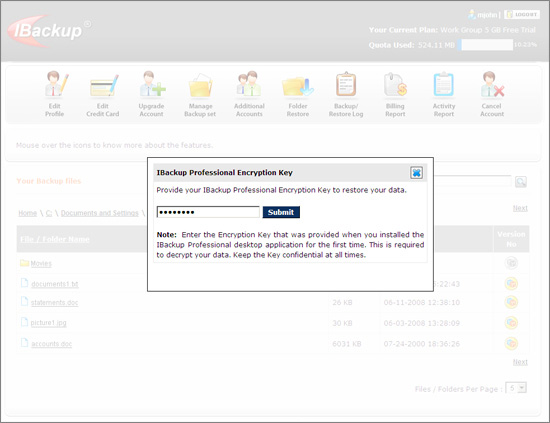Click the 06-11-2008 12:38:10 date cell
This screenshot has width=550, height=423.
pos(422,302)
